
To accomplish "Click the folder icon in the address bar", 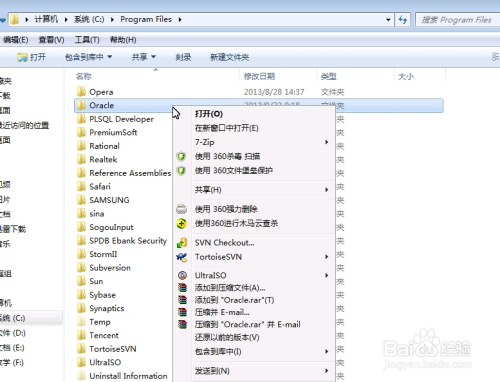I will coord(14,19).
